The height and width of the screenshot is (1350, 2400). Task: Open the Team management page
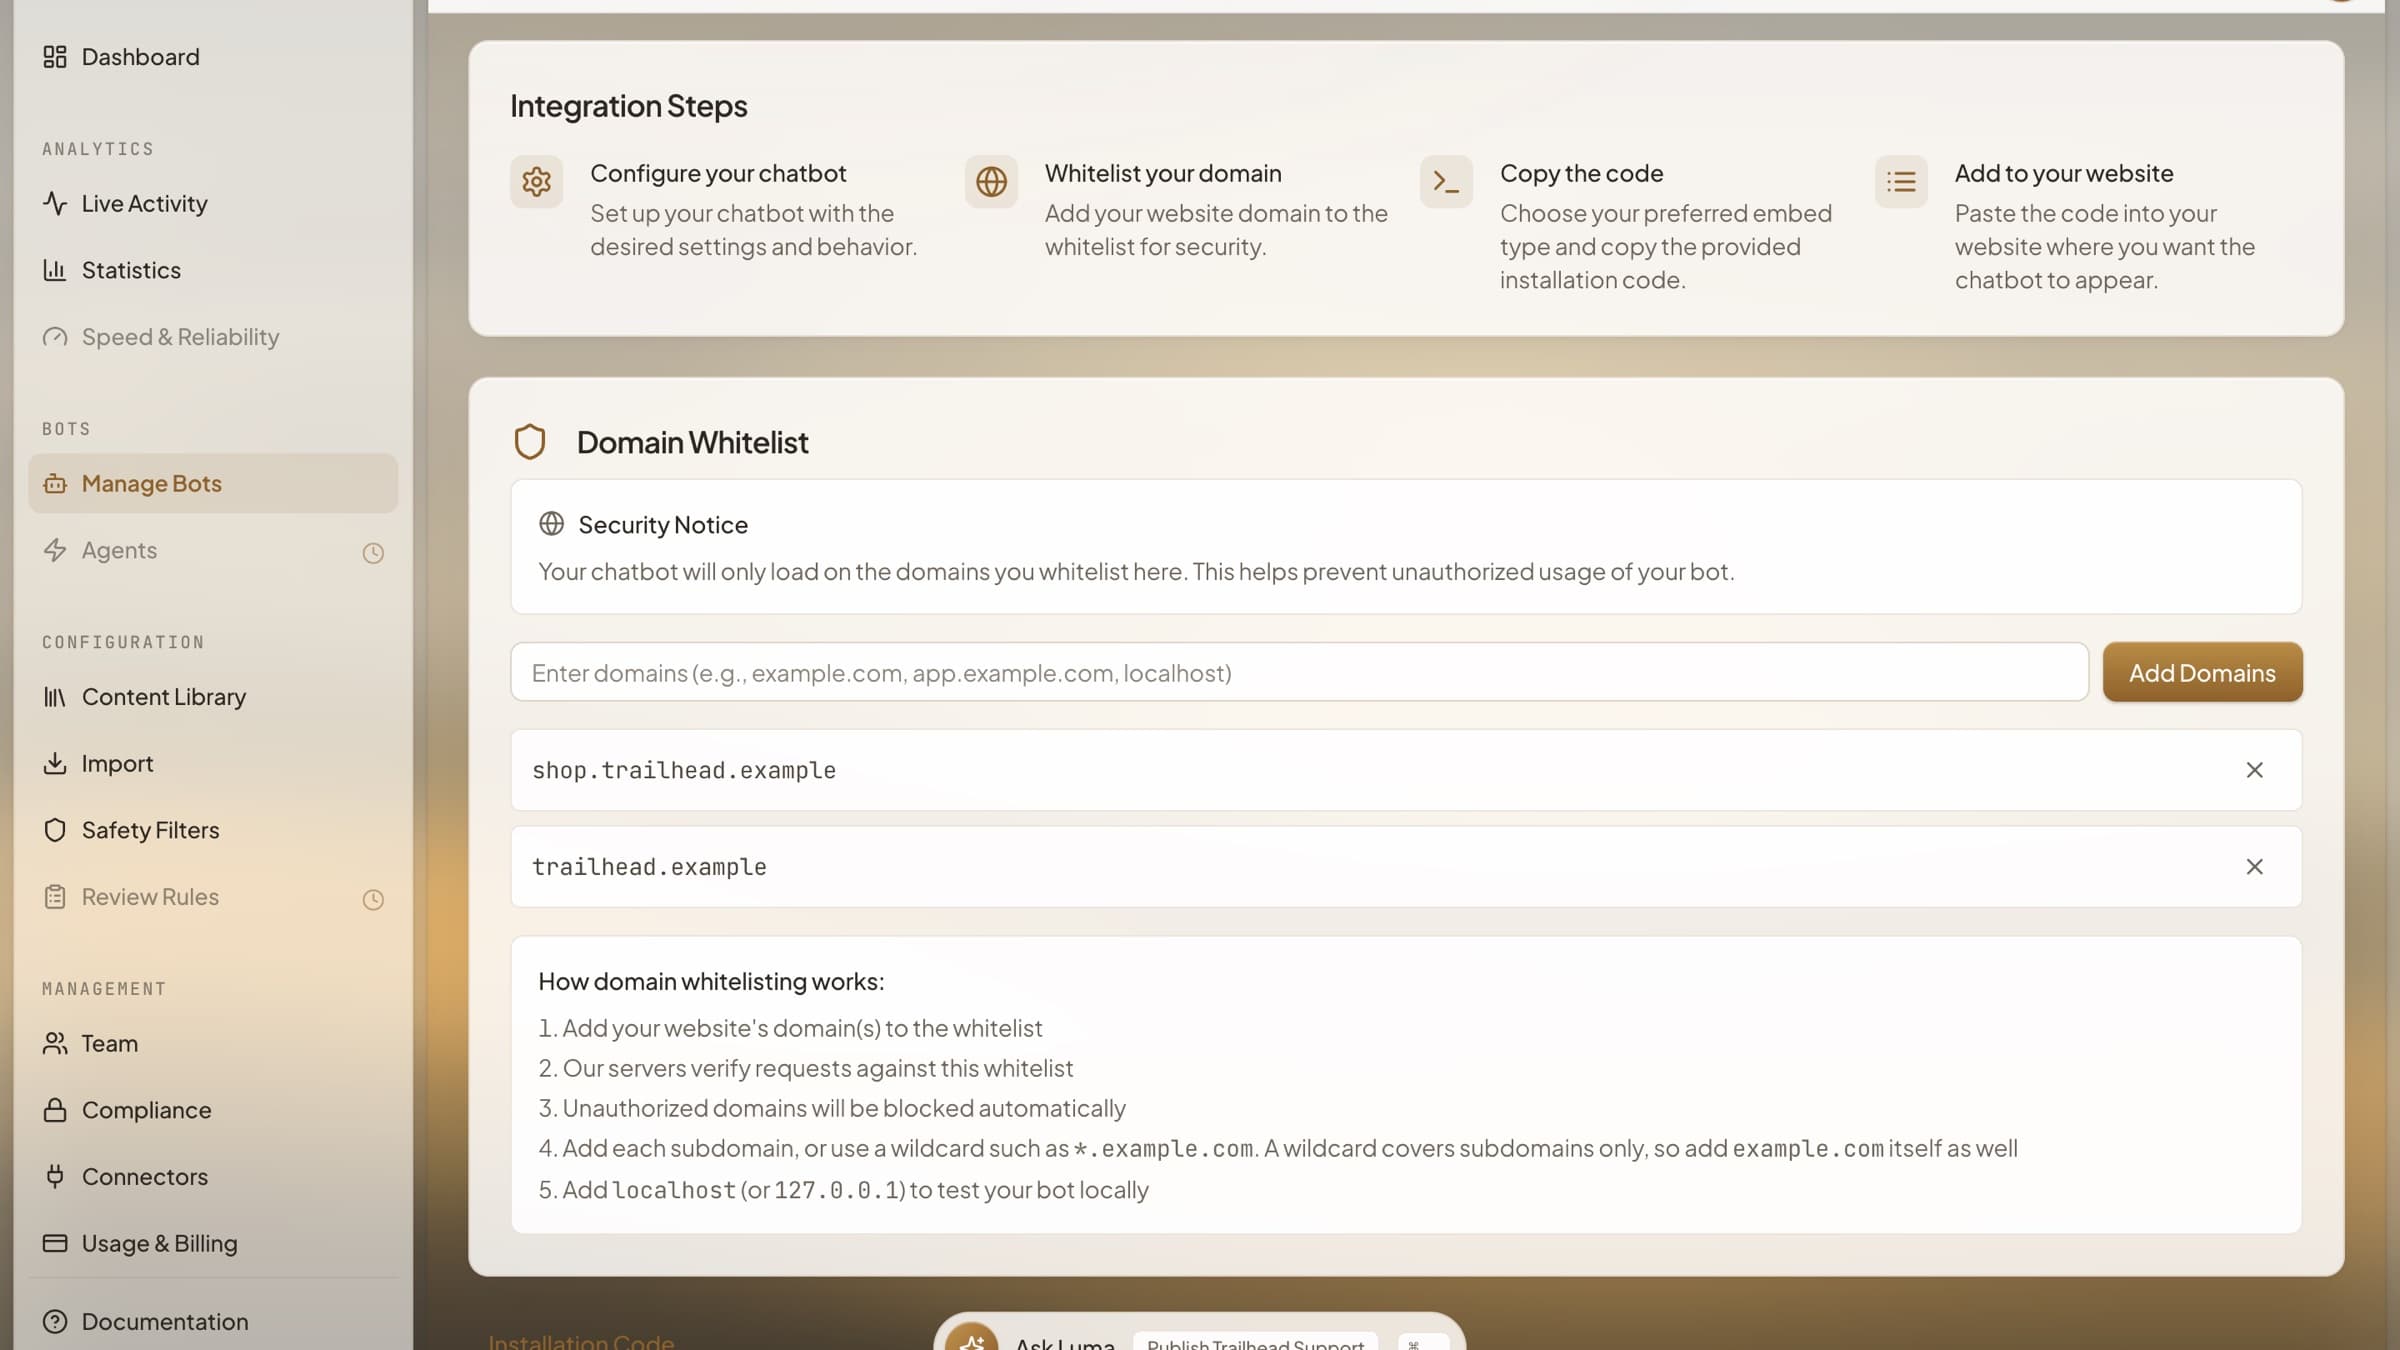213,1044
